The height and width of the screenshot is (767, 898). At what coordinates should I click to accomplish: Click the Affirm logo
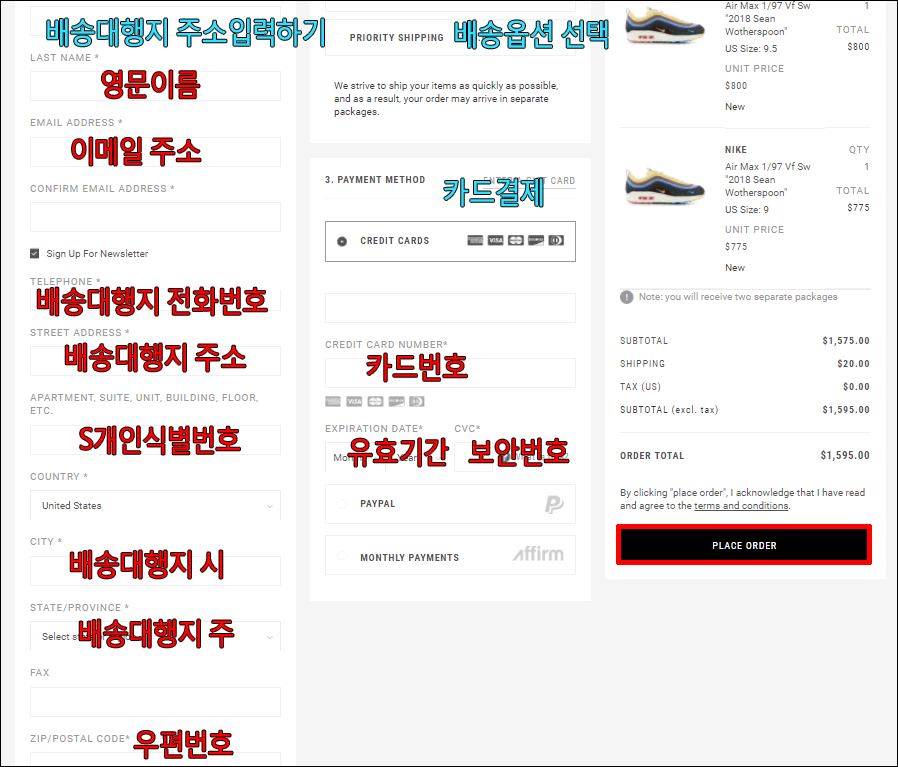(538, 554)
